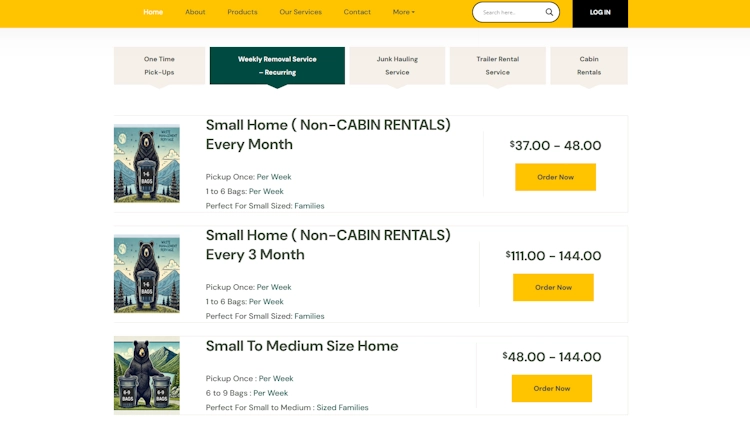
Task: Click Small To Medium Size Home title
Action: pyautogui.click(x=302, y=346)
